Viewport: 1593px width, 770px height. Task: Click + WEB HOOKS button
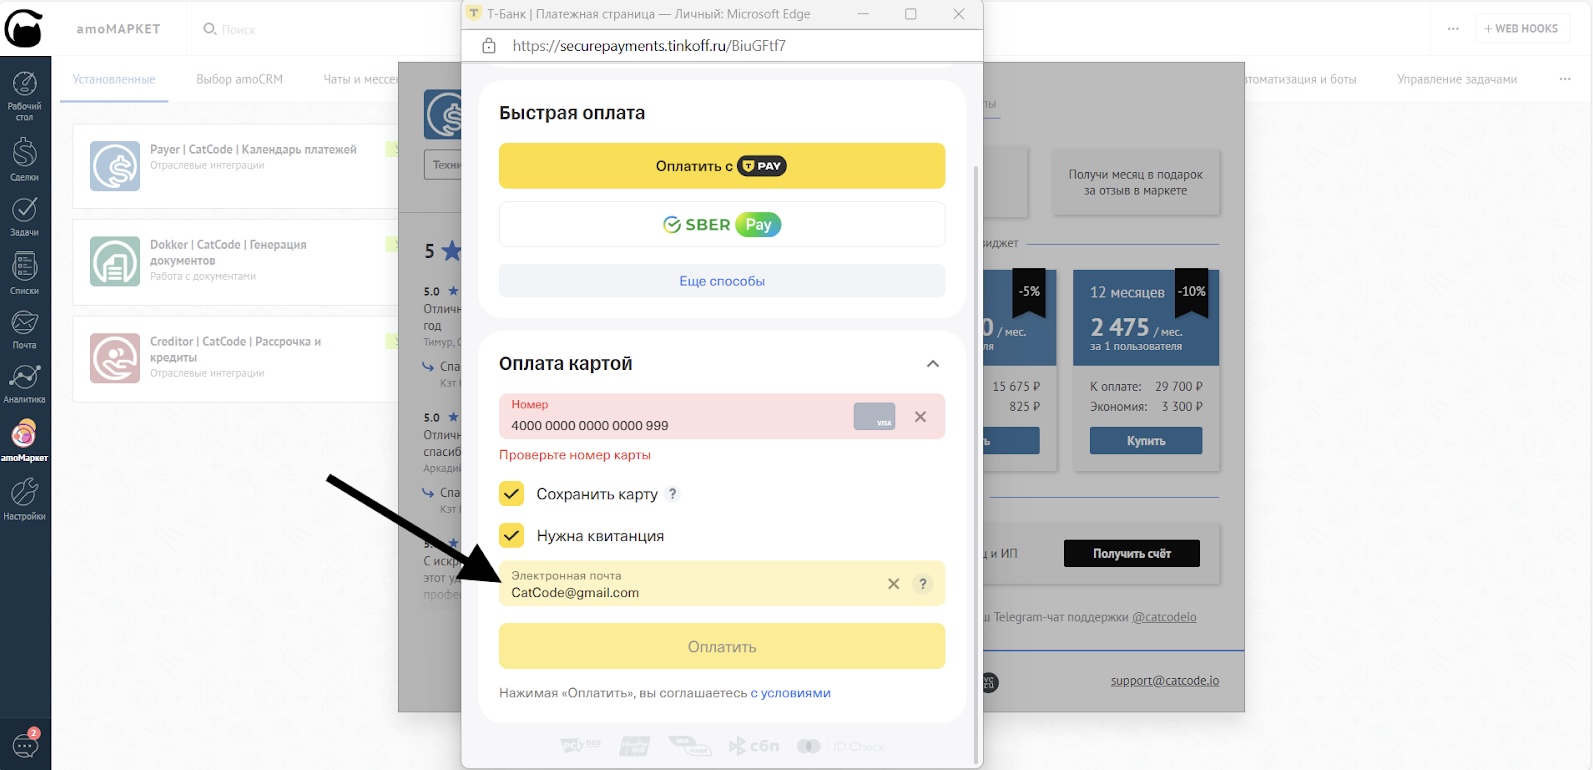1521,29
